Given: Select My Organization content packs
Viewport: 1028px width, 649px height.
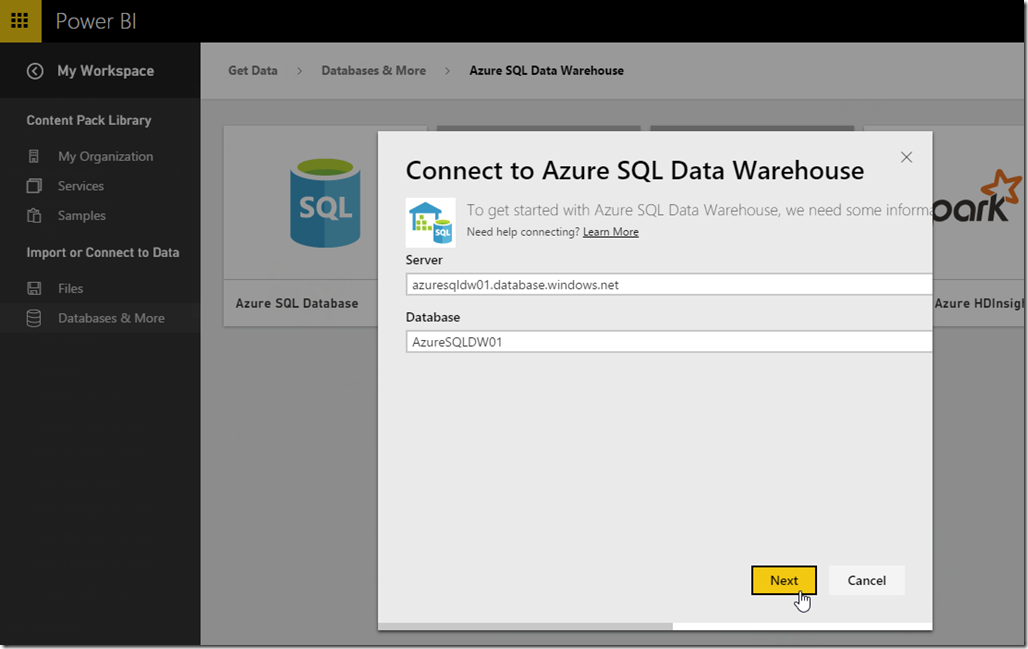Looking at the screenshot, I should (x=106, y=157).
